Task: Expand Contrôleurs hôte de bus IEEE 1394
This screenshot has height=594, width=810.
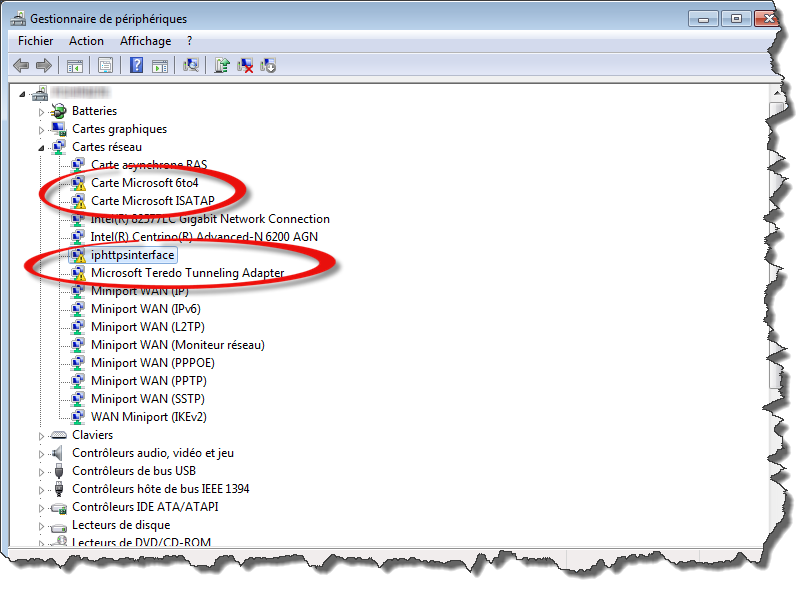Action: 41,490
